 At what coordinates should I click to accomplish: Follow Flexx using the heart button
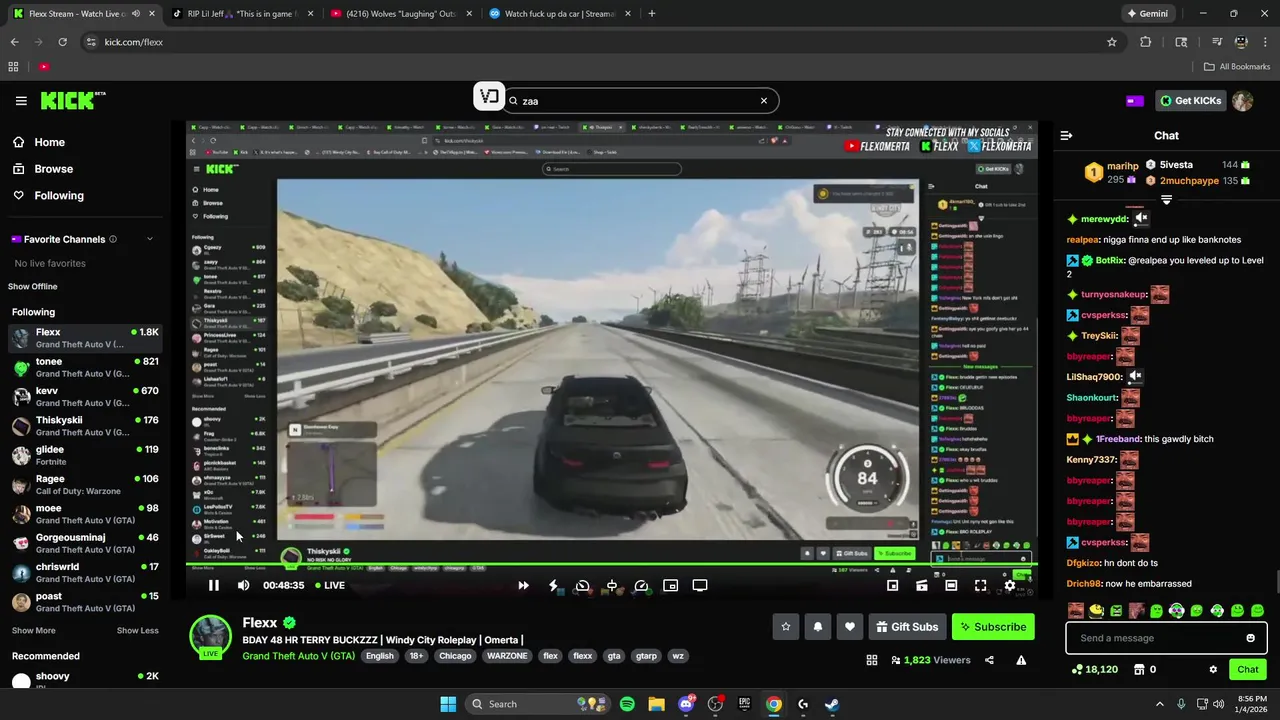pos(850,627)
